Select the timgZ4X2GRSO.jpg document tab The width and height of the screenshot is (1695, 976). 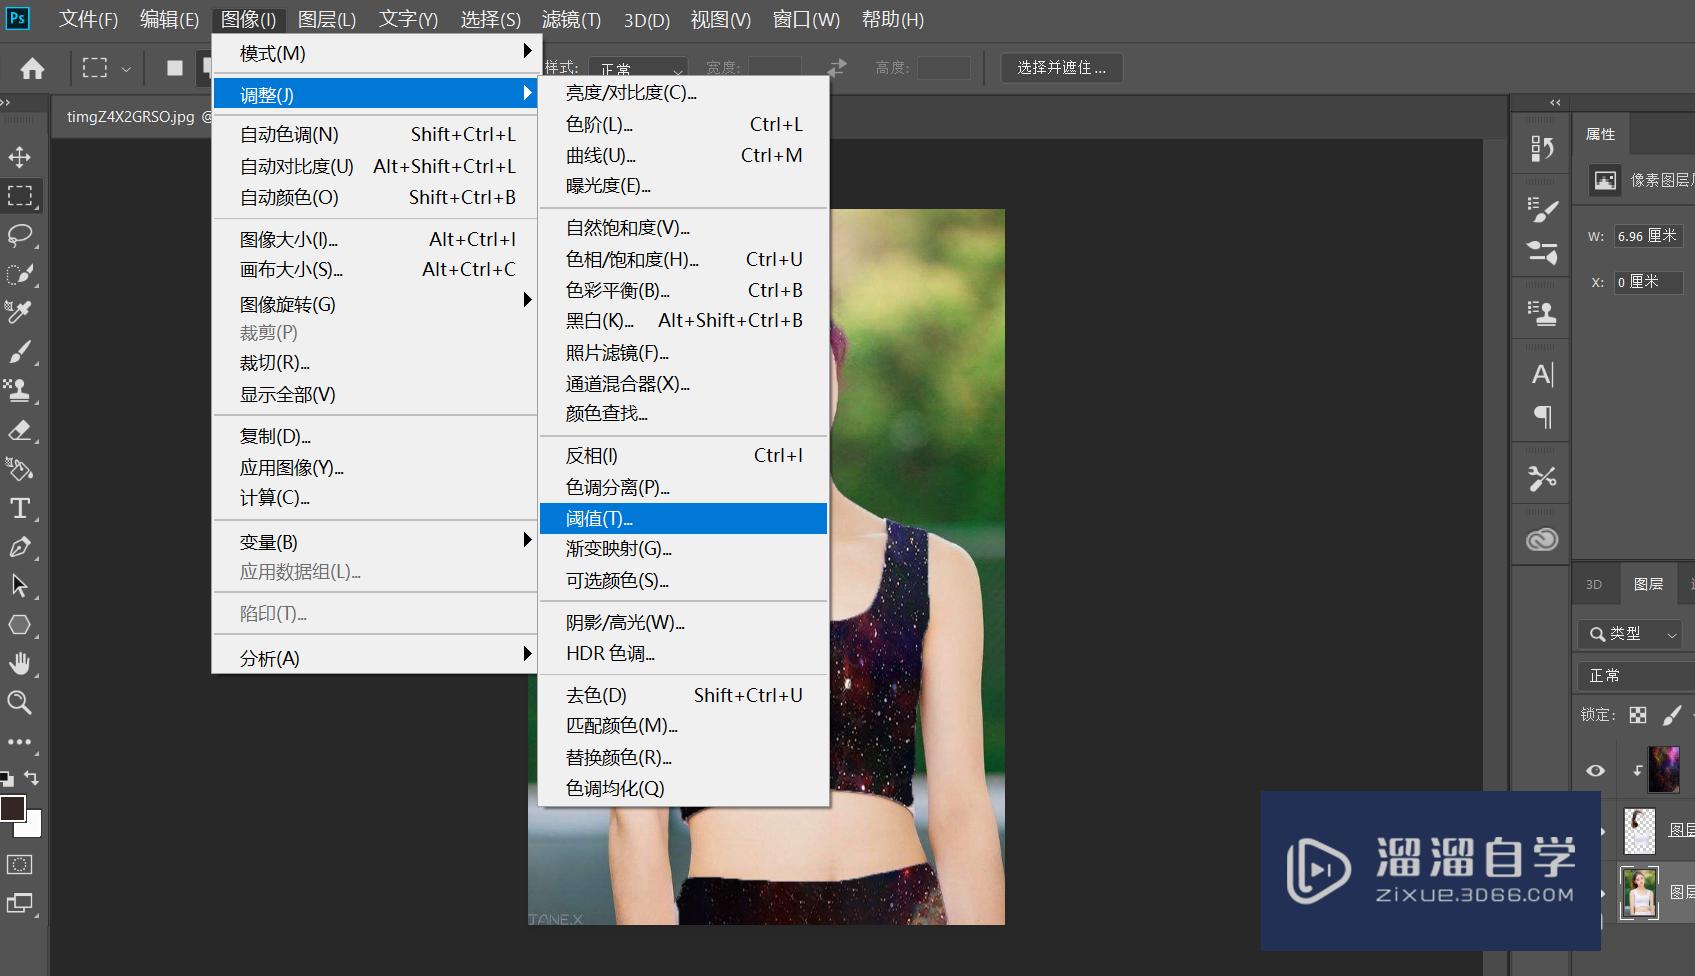click(x=131, y=117)
